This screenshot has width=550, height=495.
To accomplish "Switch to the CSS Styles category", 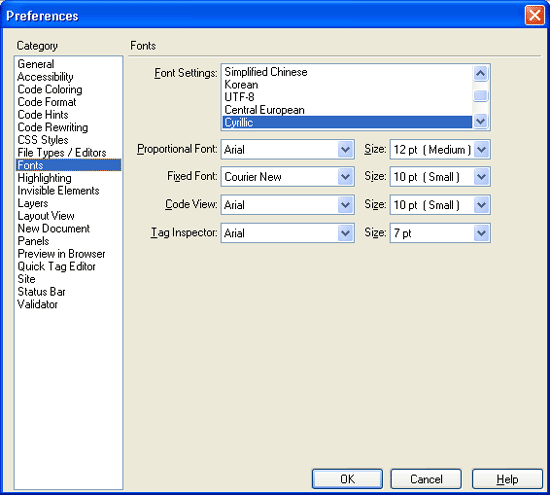I will (x=43, y=140).
